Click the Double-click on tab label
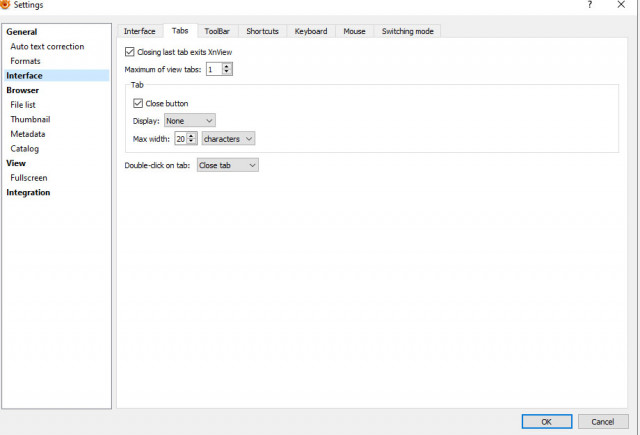 pos(157,165)
